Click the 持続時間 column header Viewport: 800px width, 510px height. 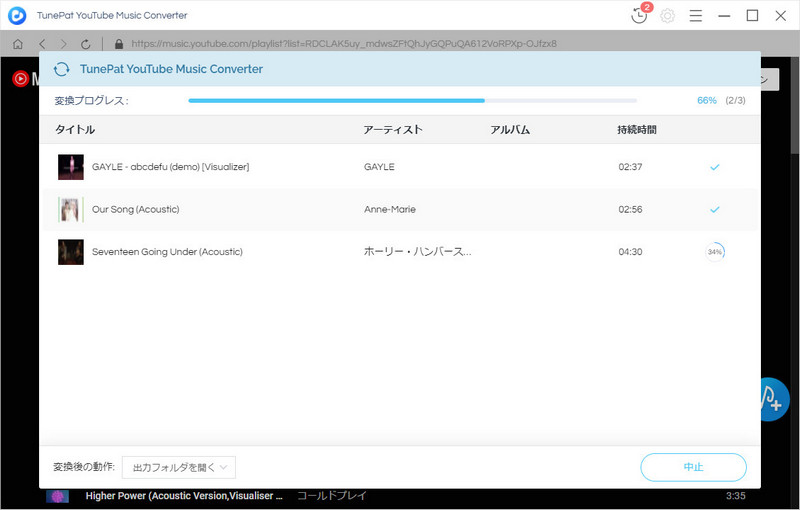coord(637,130)
